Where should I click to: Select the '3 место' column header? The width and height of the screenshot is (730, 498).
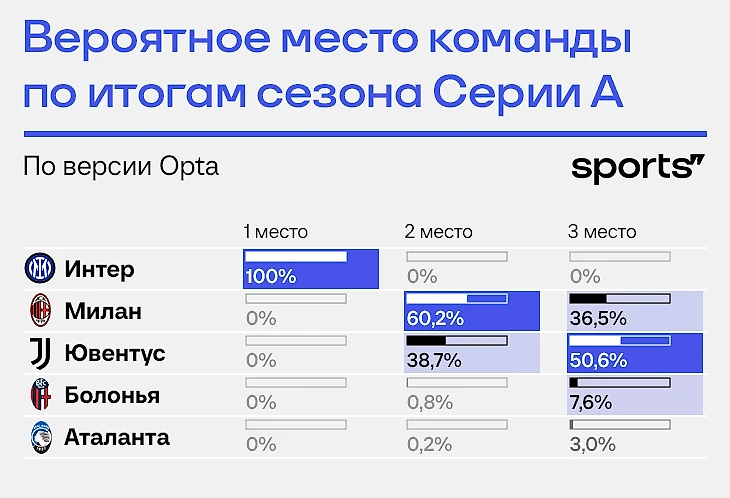coord(601,232)
